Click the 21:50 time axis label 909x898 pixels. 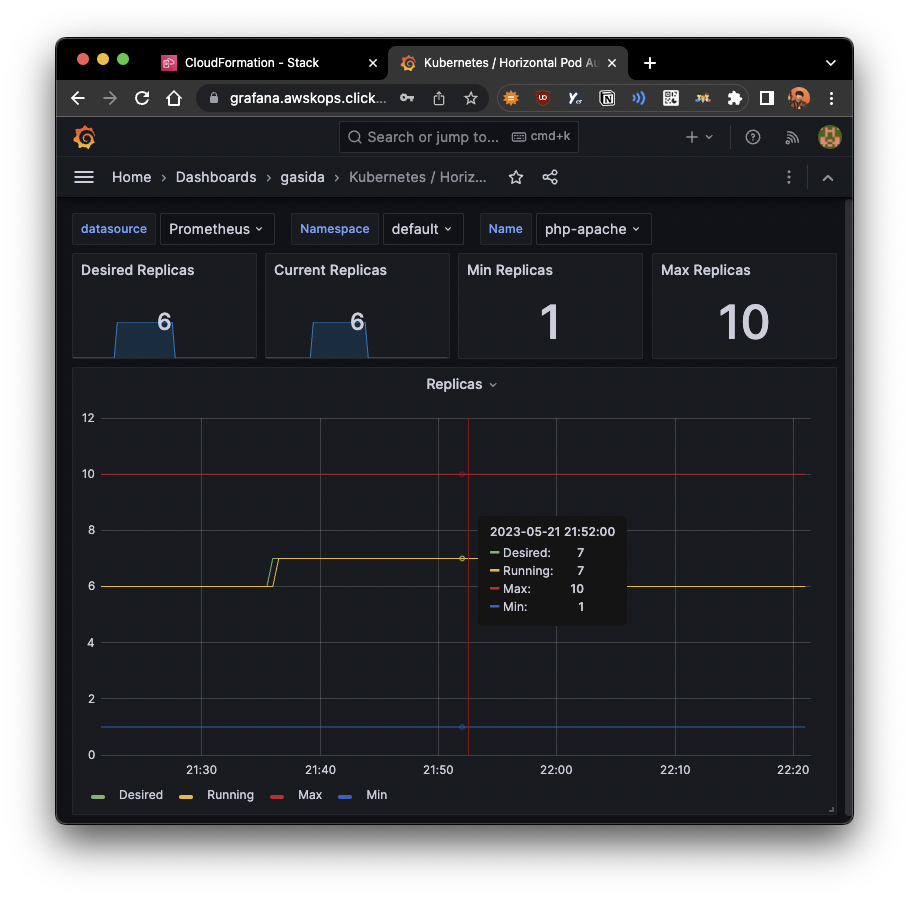coord(438,770)
